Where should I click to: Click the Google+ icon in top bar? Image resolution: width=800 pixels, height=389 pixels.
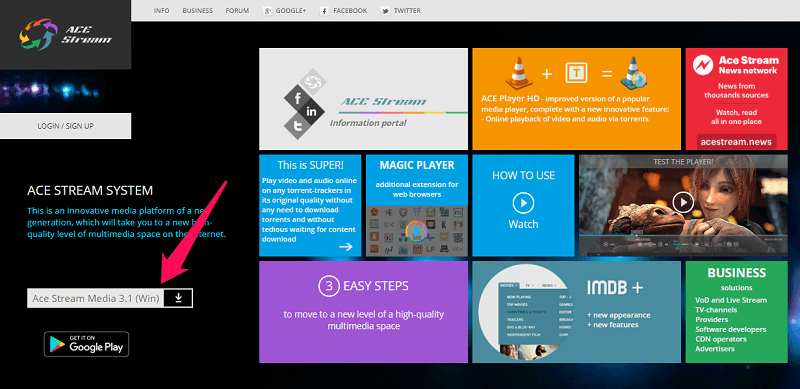267,11
